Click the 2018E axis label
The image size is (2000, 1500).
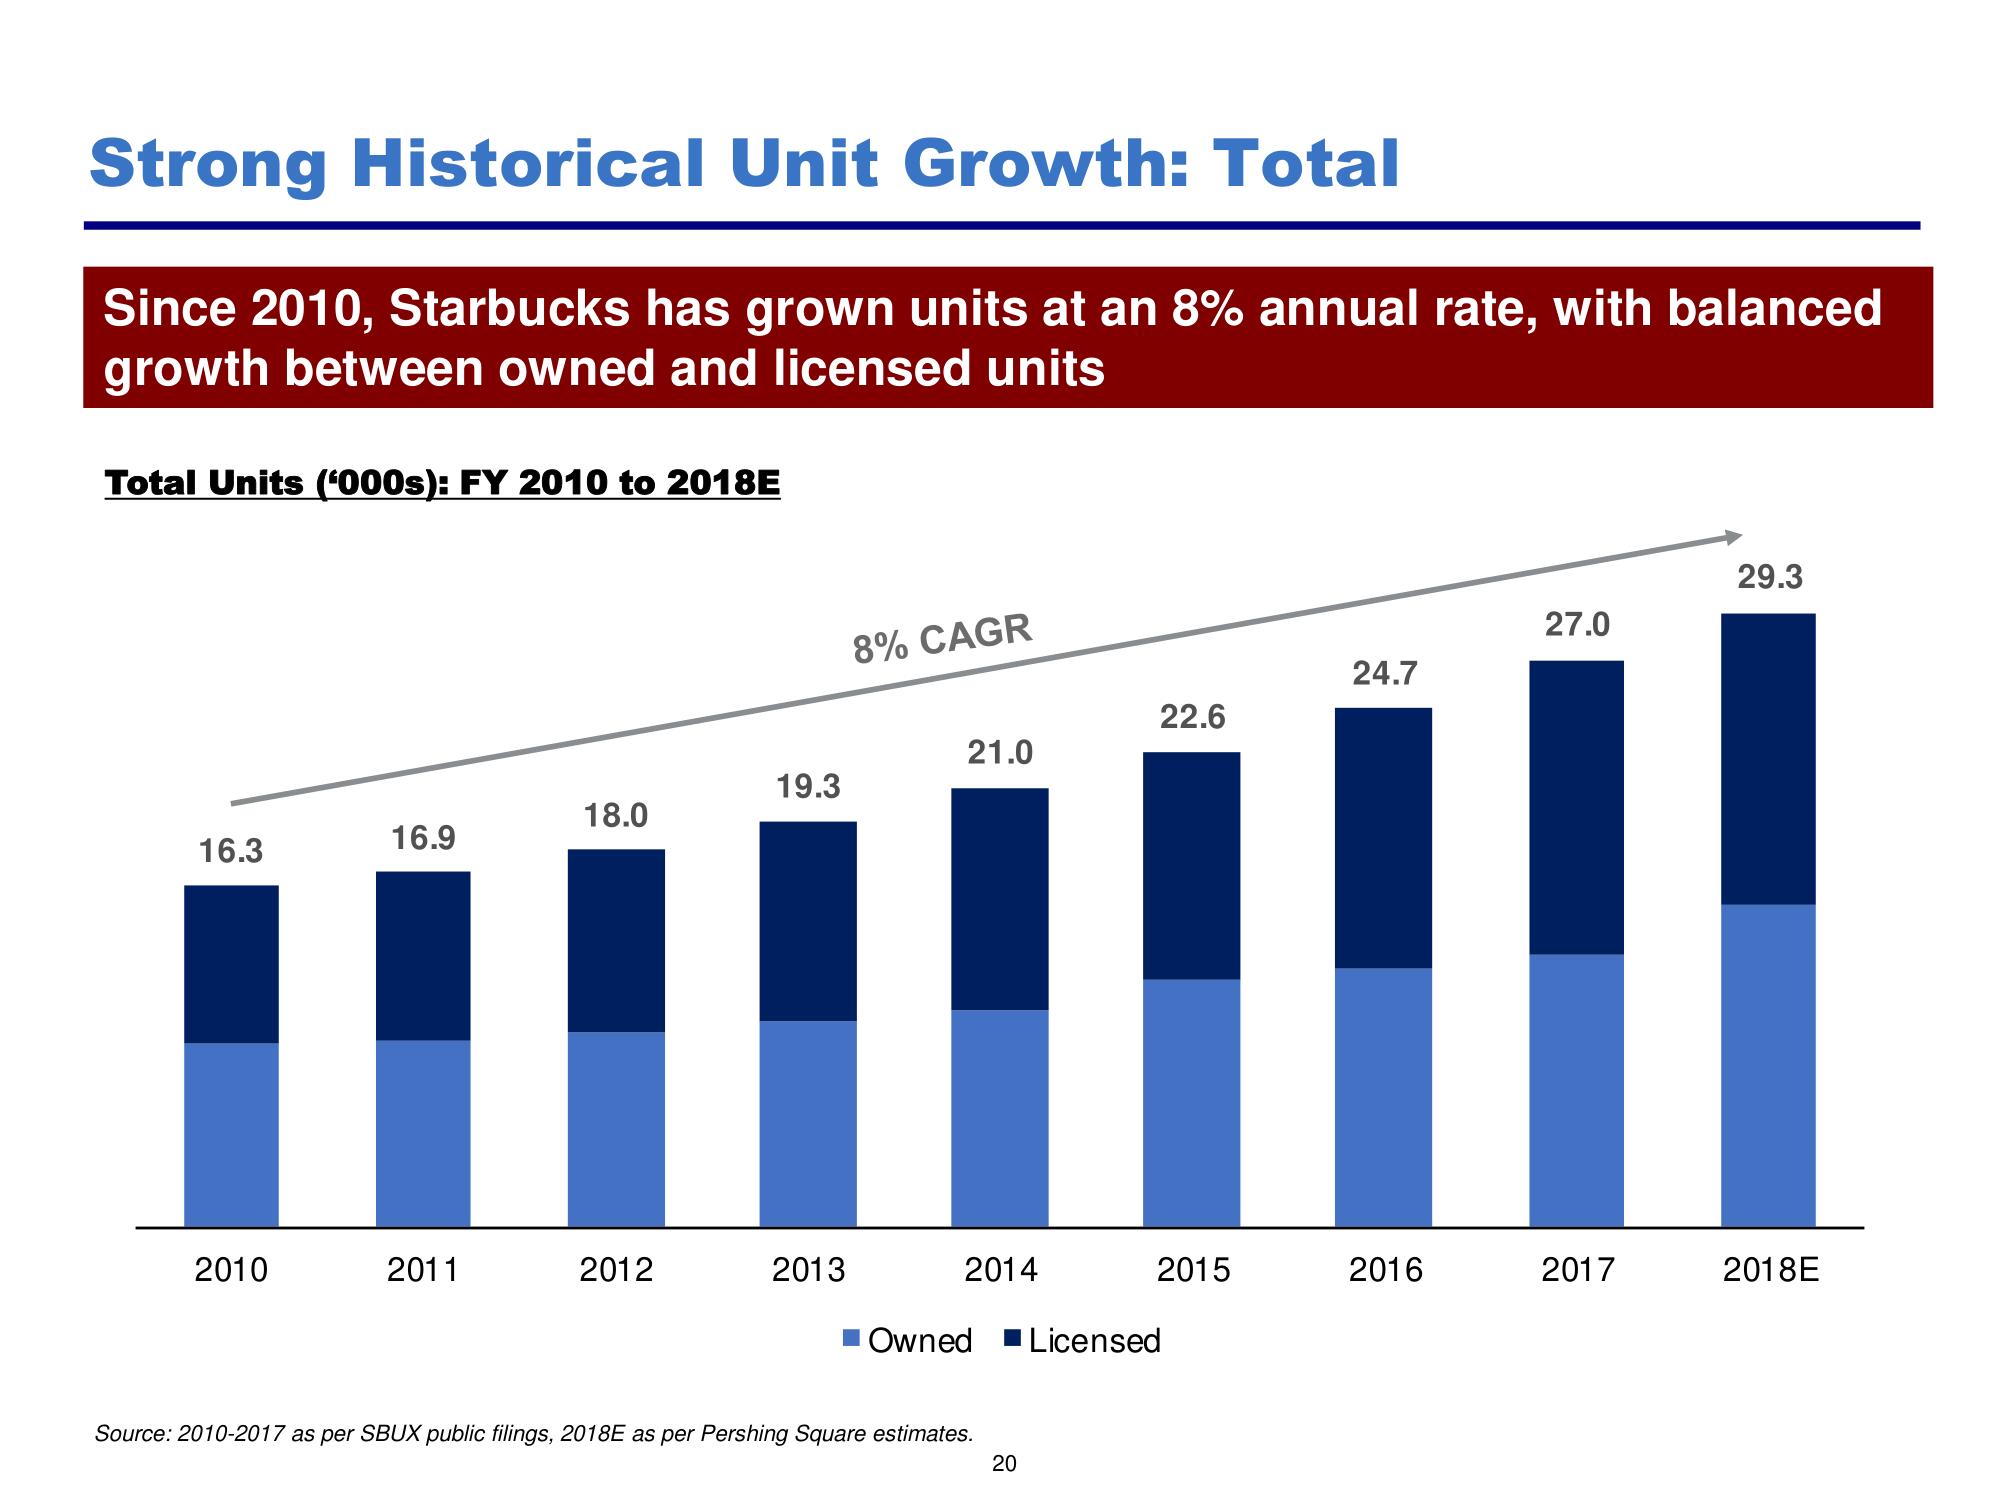1770,1270
